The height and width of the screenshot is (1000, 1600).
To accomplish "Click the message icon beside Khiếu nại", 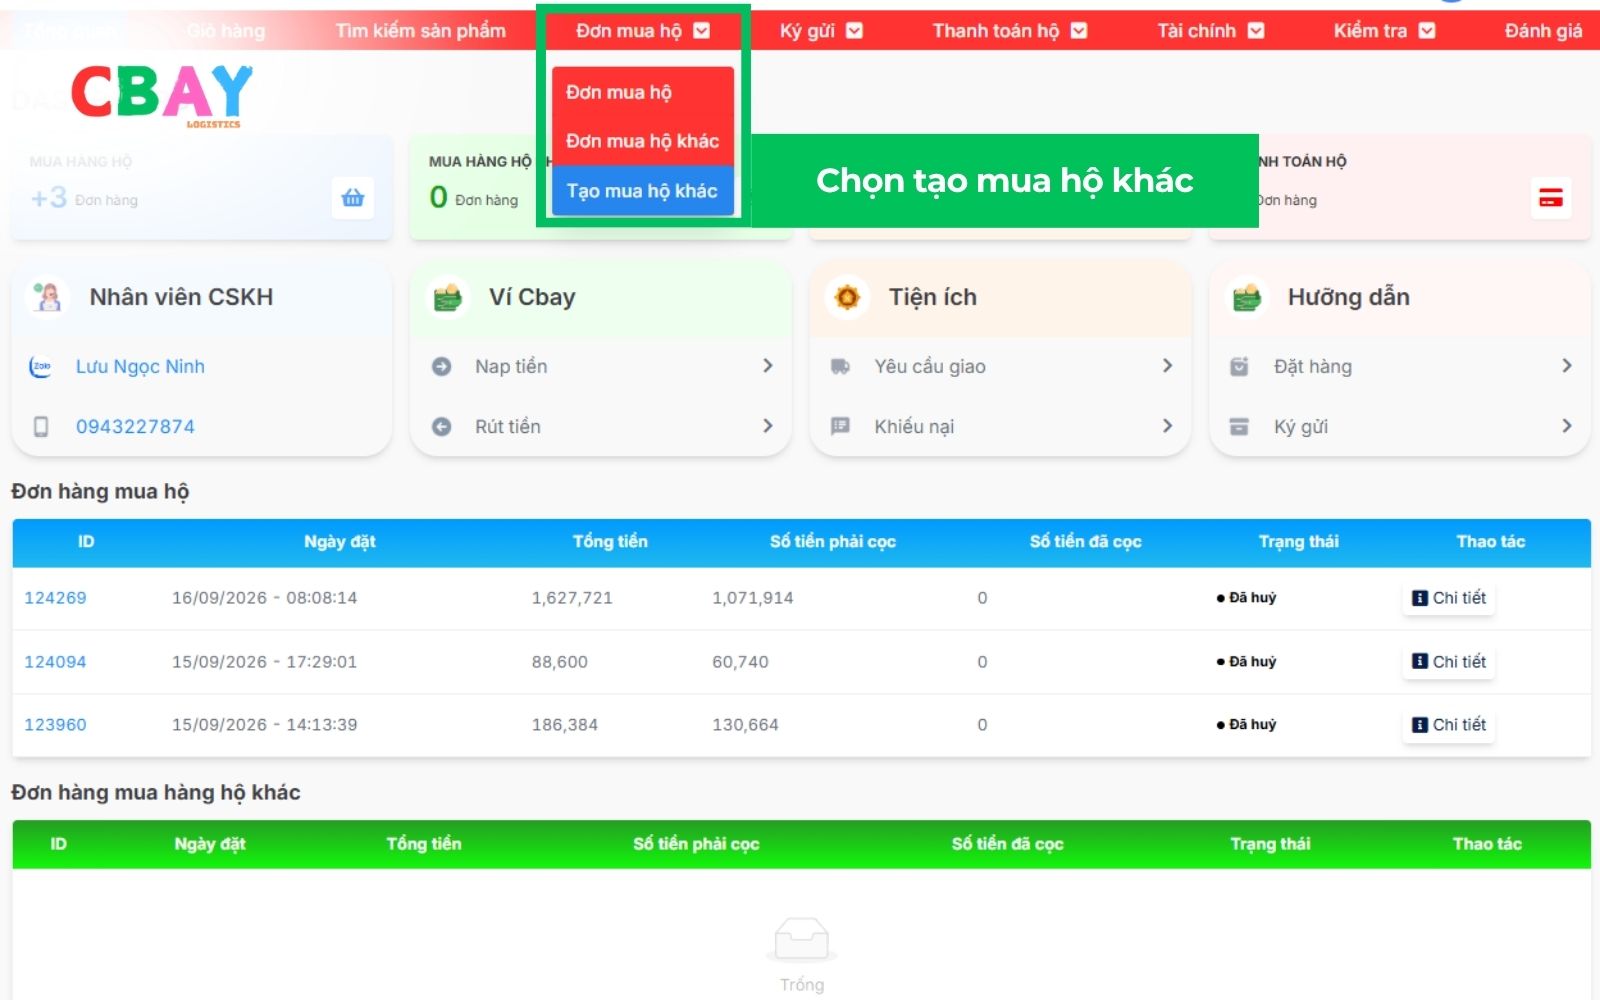I will (840, 426).
